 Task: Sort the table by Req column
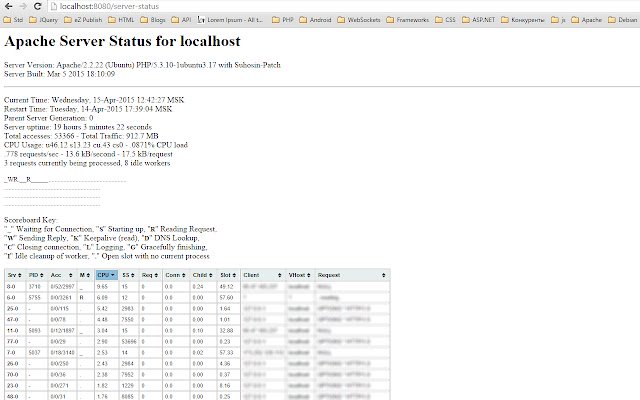[x=150, y=275]
